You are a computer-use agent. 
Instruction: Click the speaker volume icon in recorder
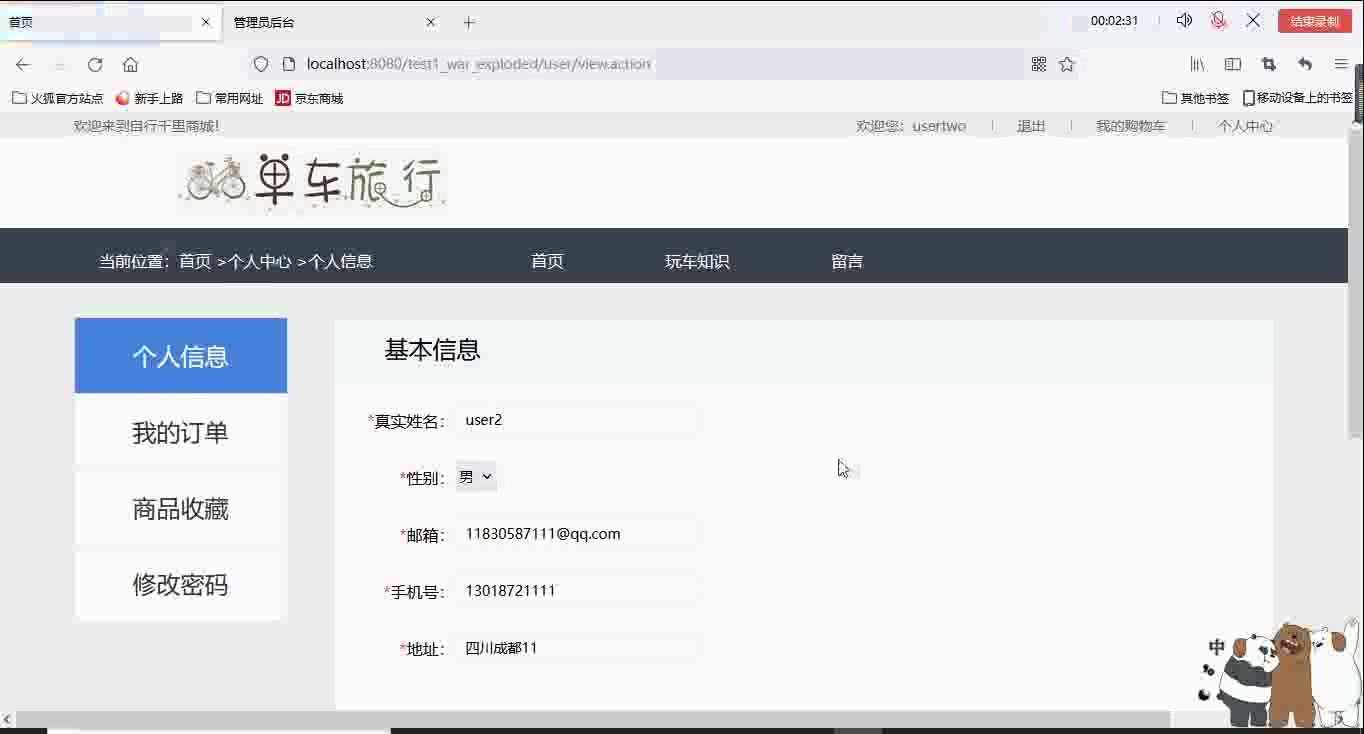pyautogui.click(x=1184, y=20)
